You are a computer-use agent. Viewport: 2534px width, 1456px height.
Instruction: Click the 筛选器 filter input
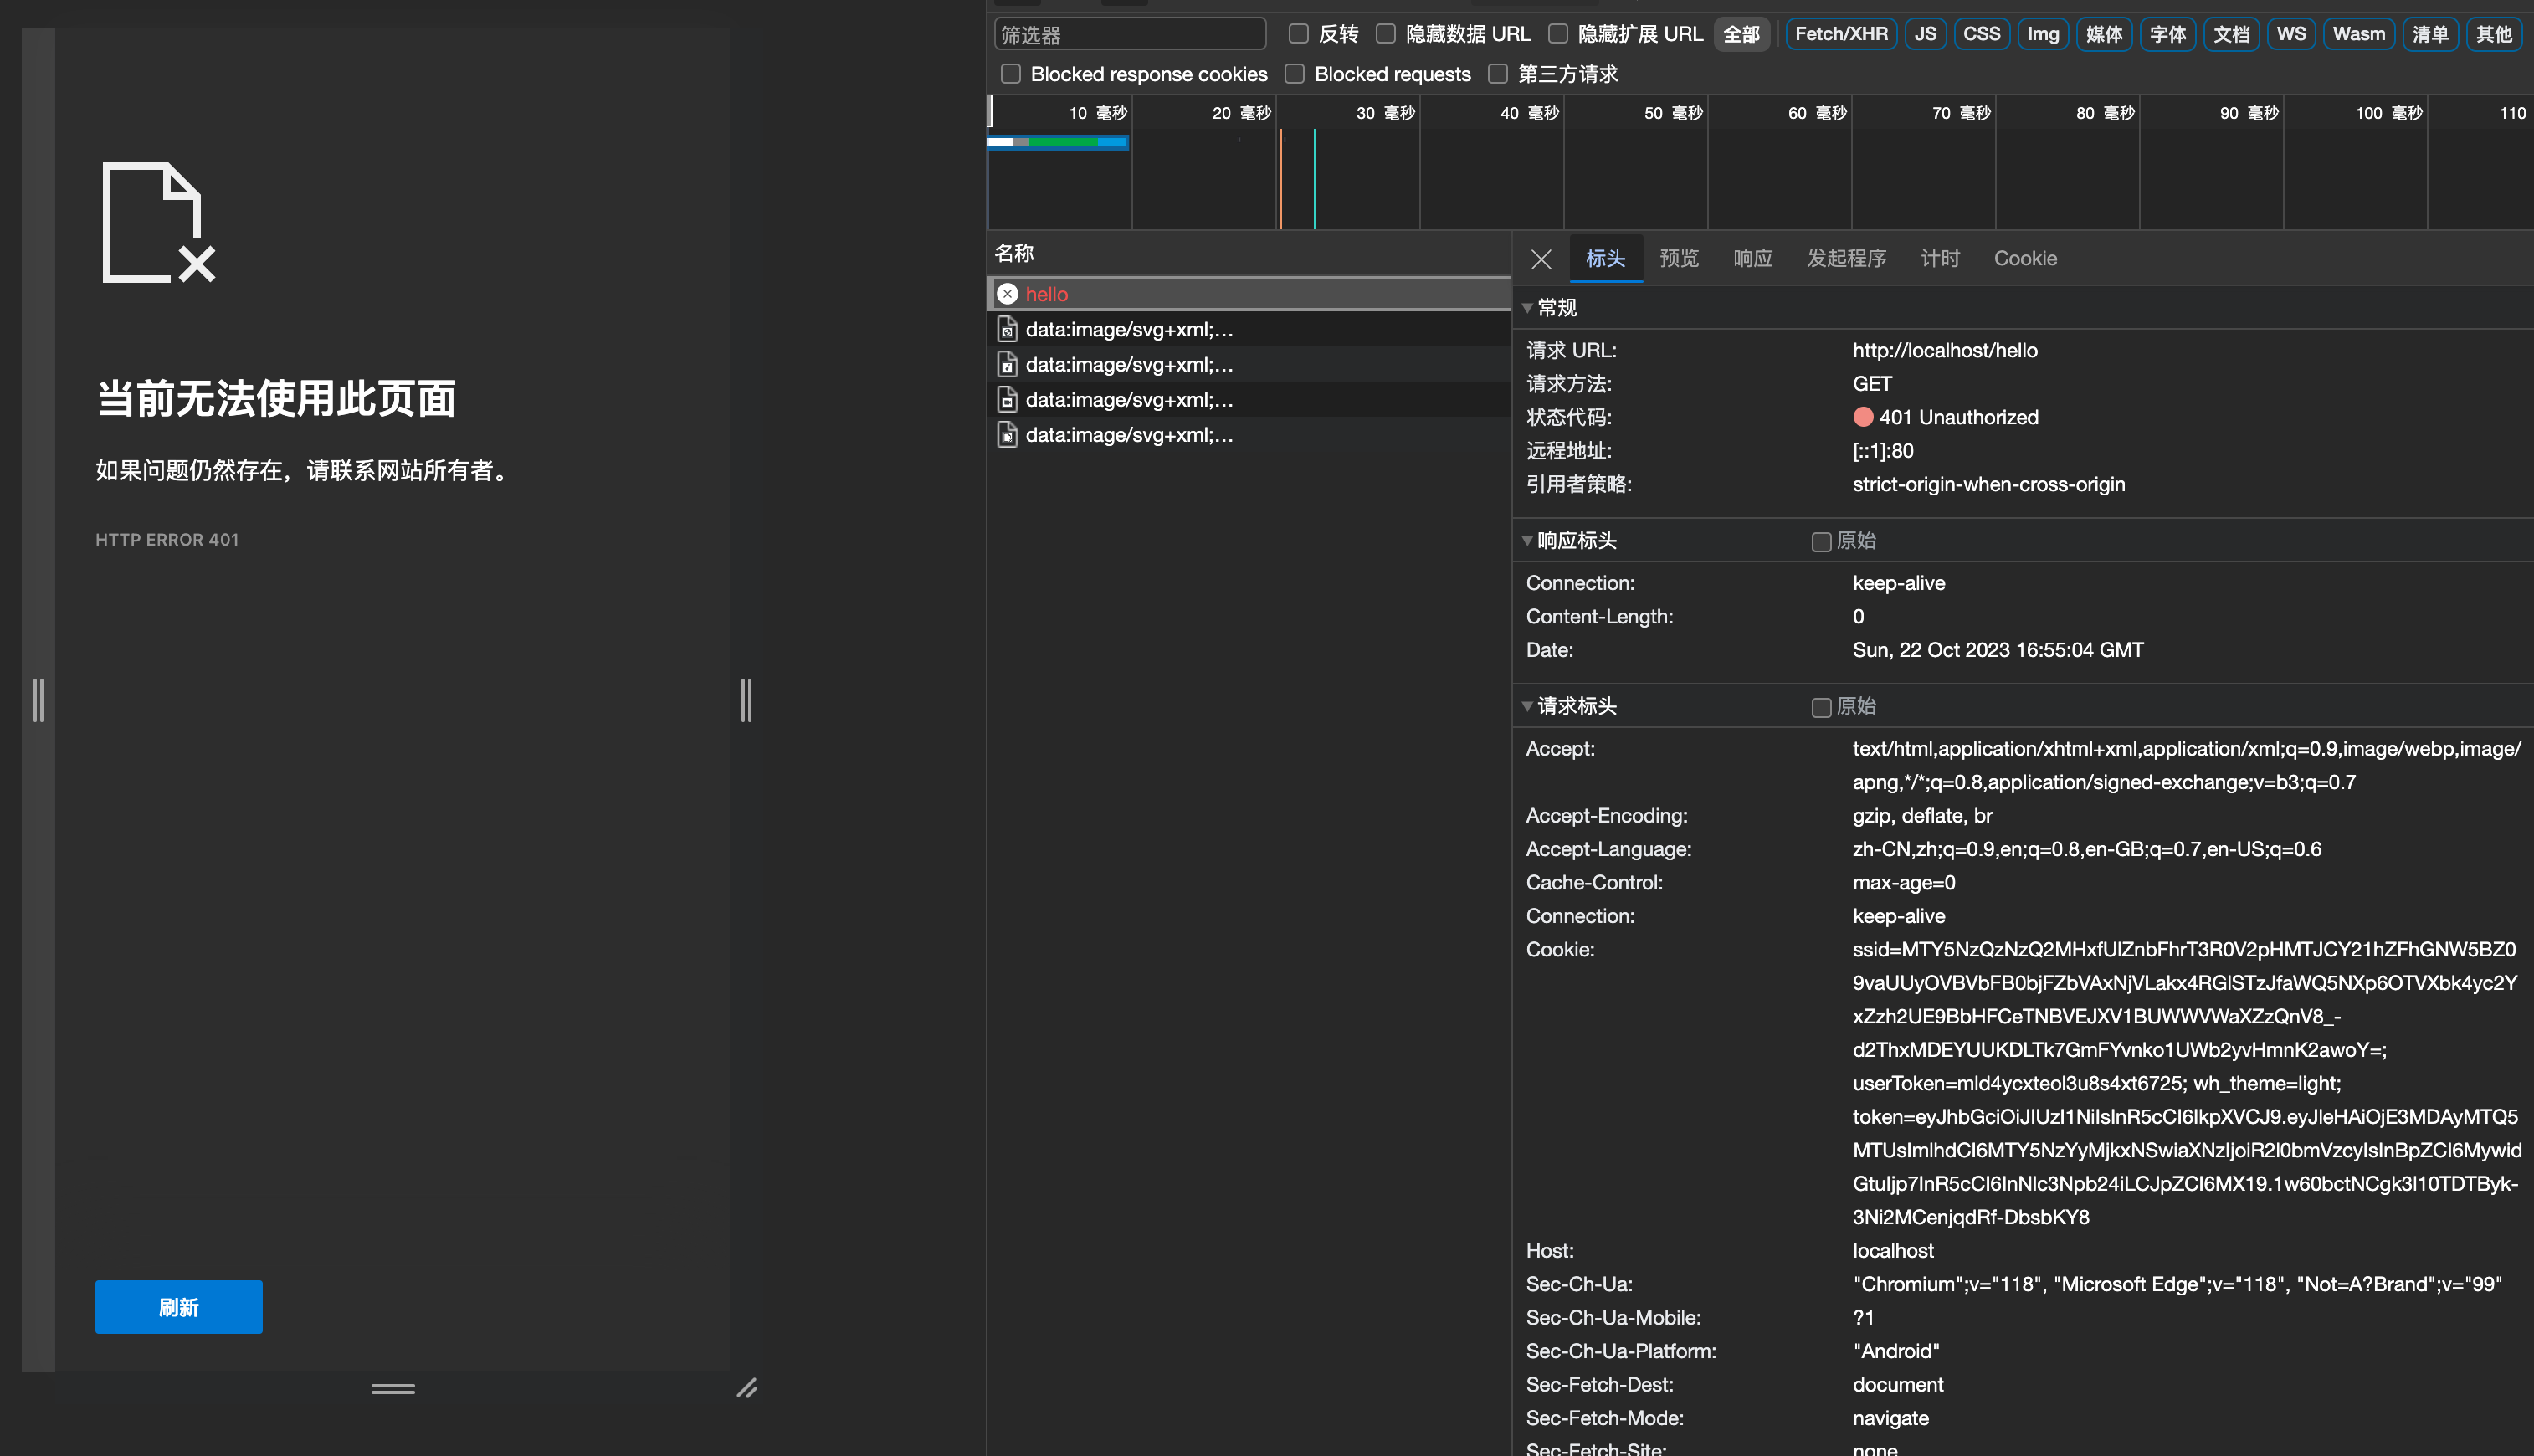click(x=1130, y=34)
